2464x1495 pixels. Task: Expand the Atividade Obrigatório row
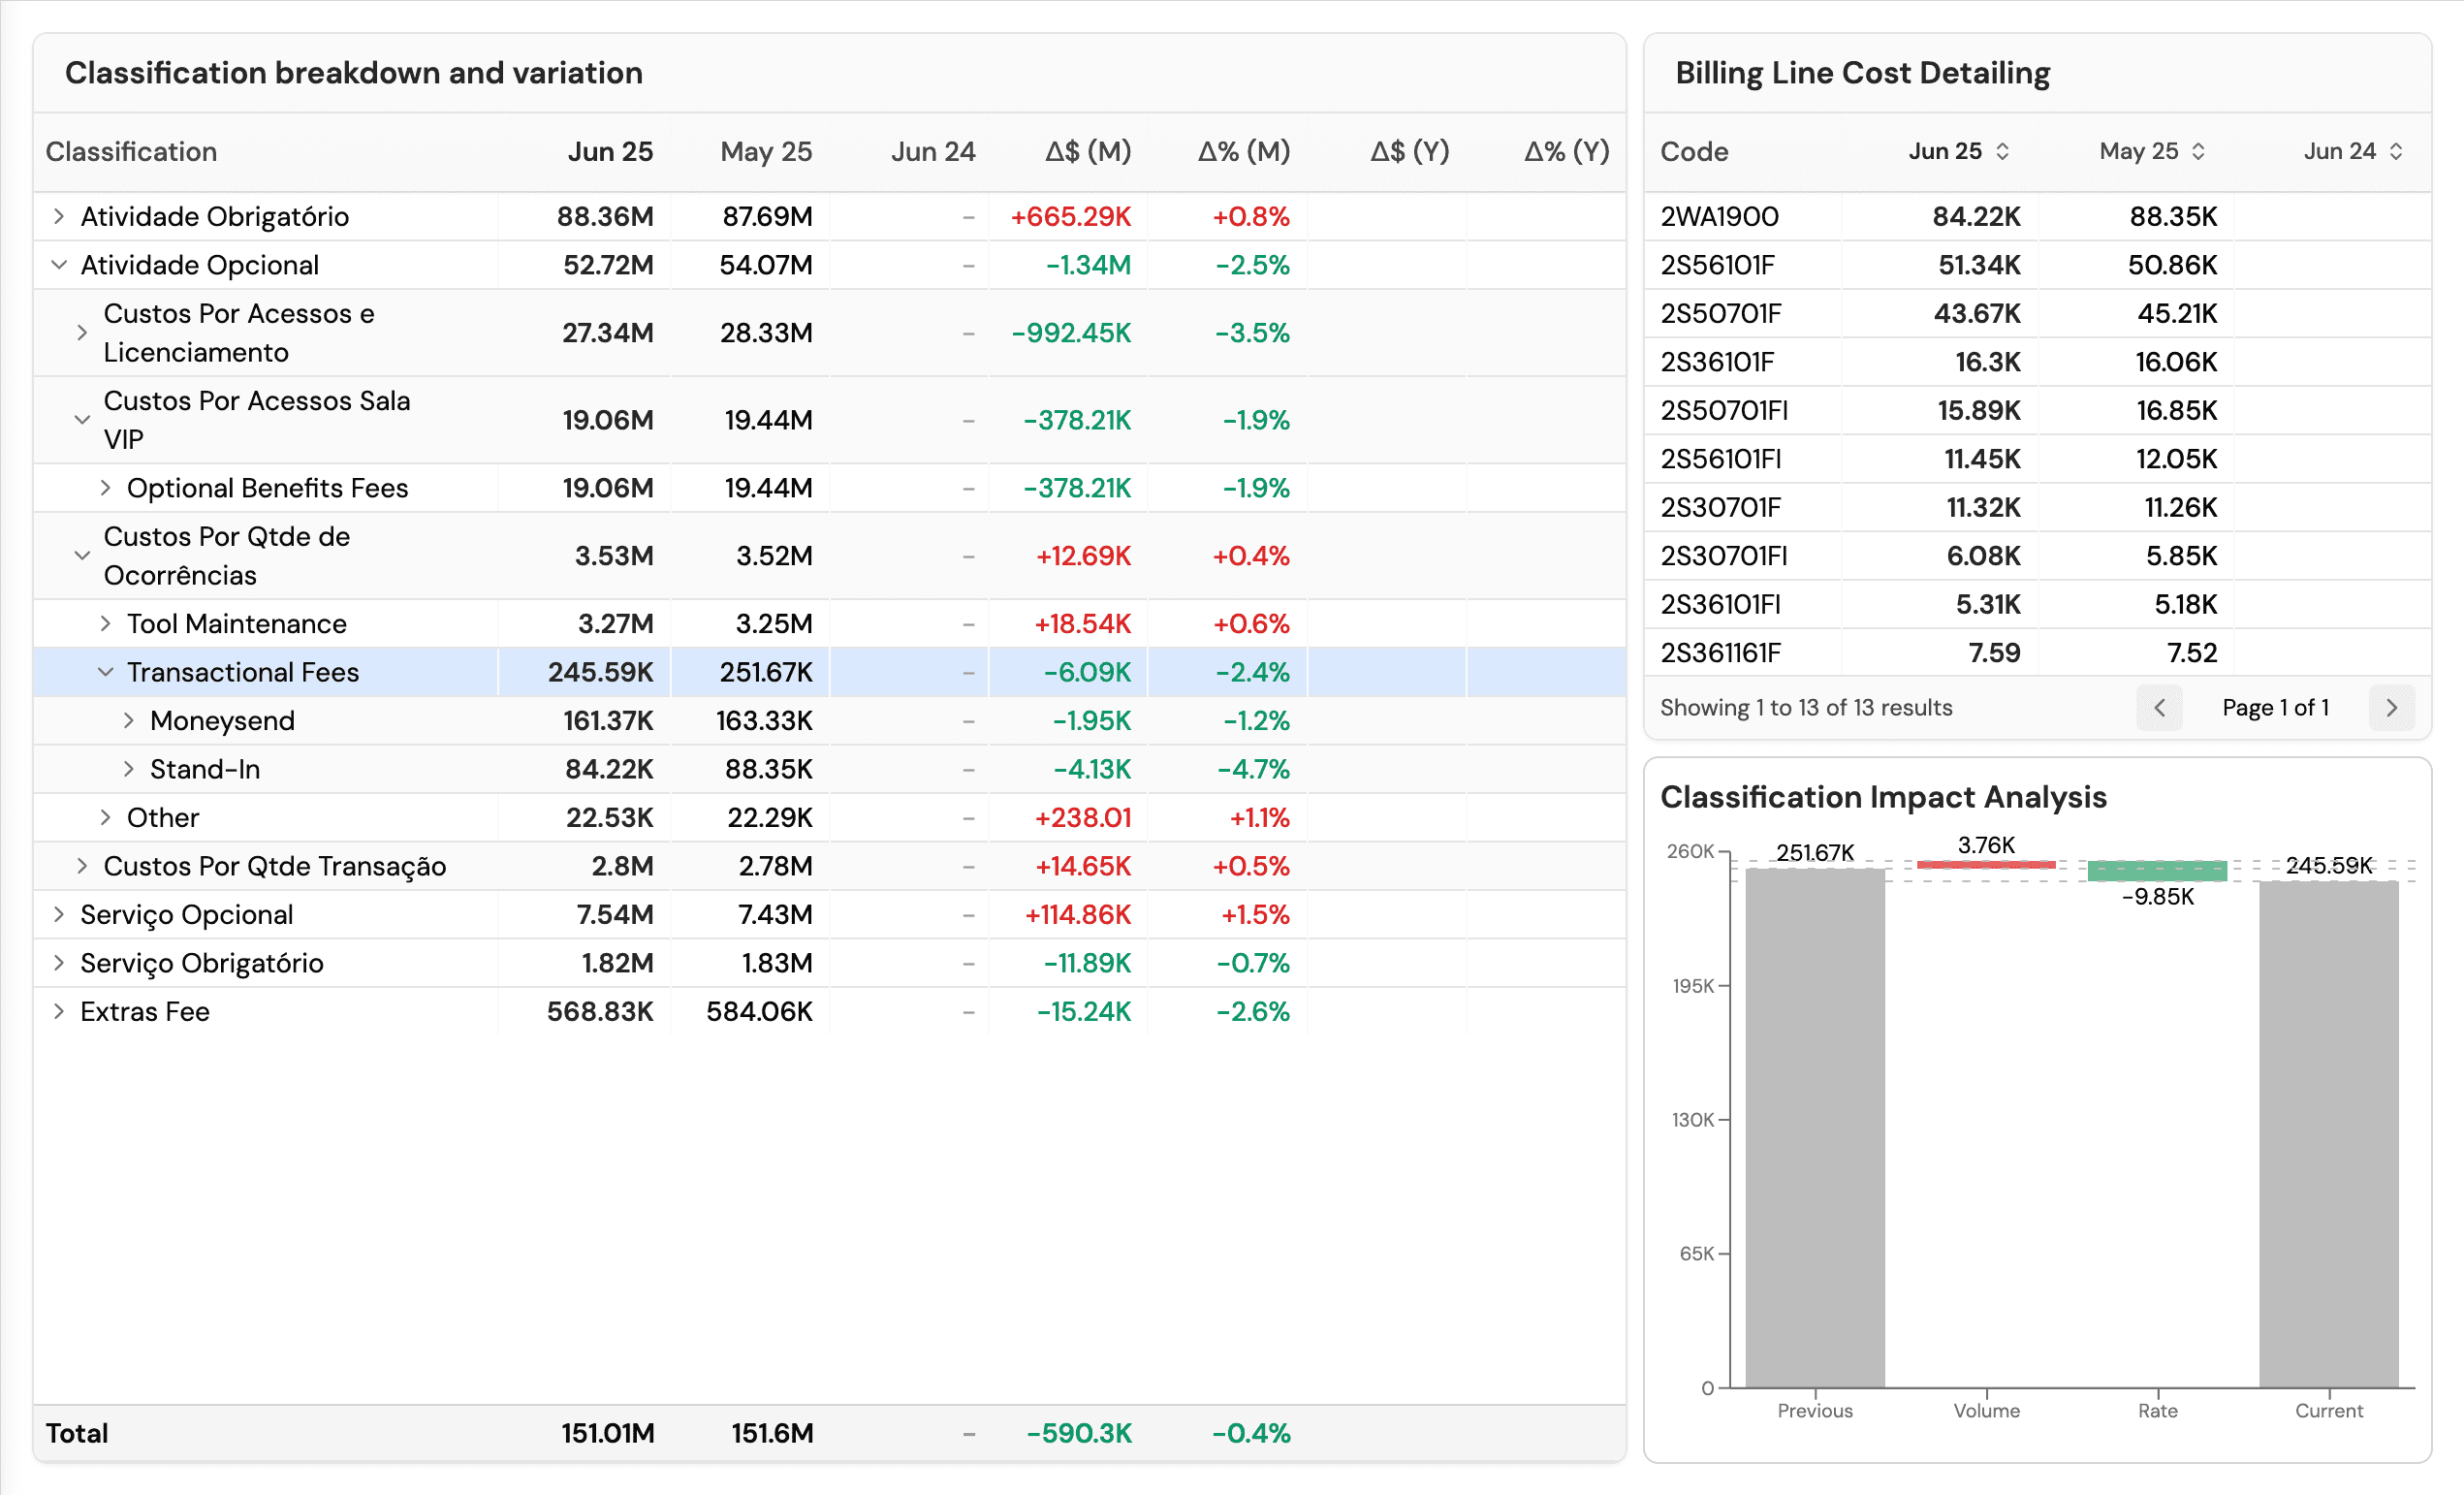[x=58, y=215]
